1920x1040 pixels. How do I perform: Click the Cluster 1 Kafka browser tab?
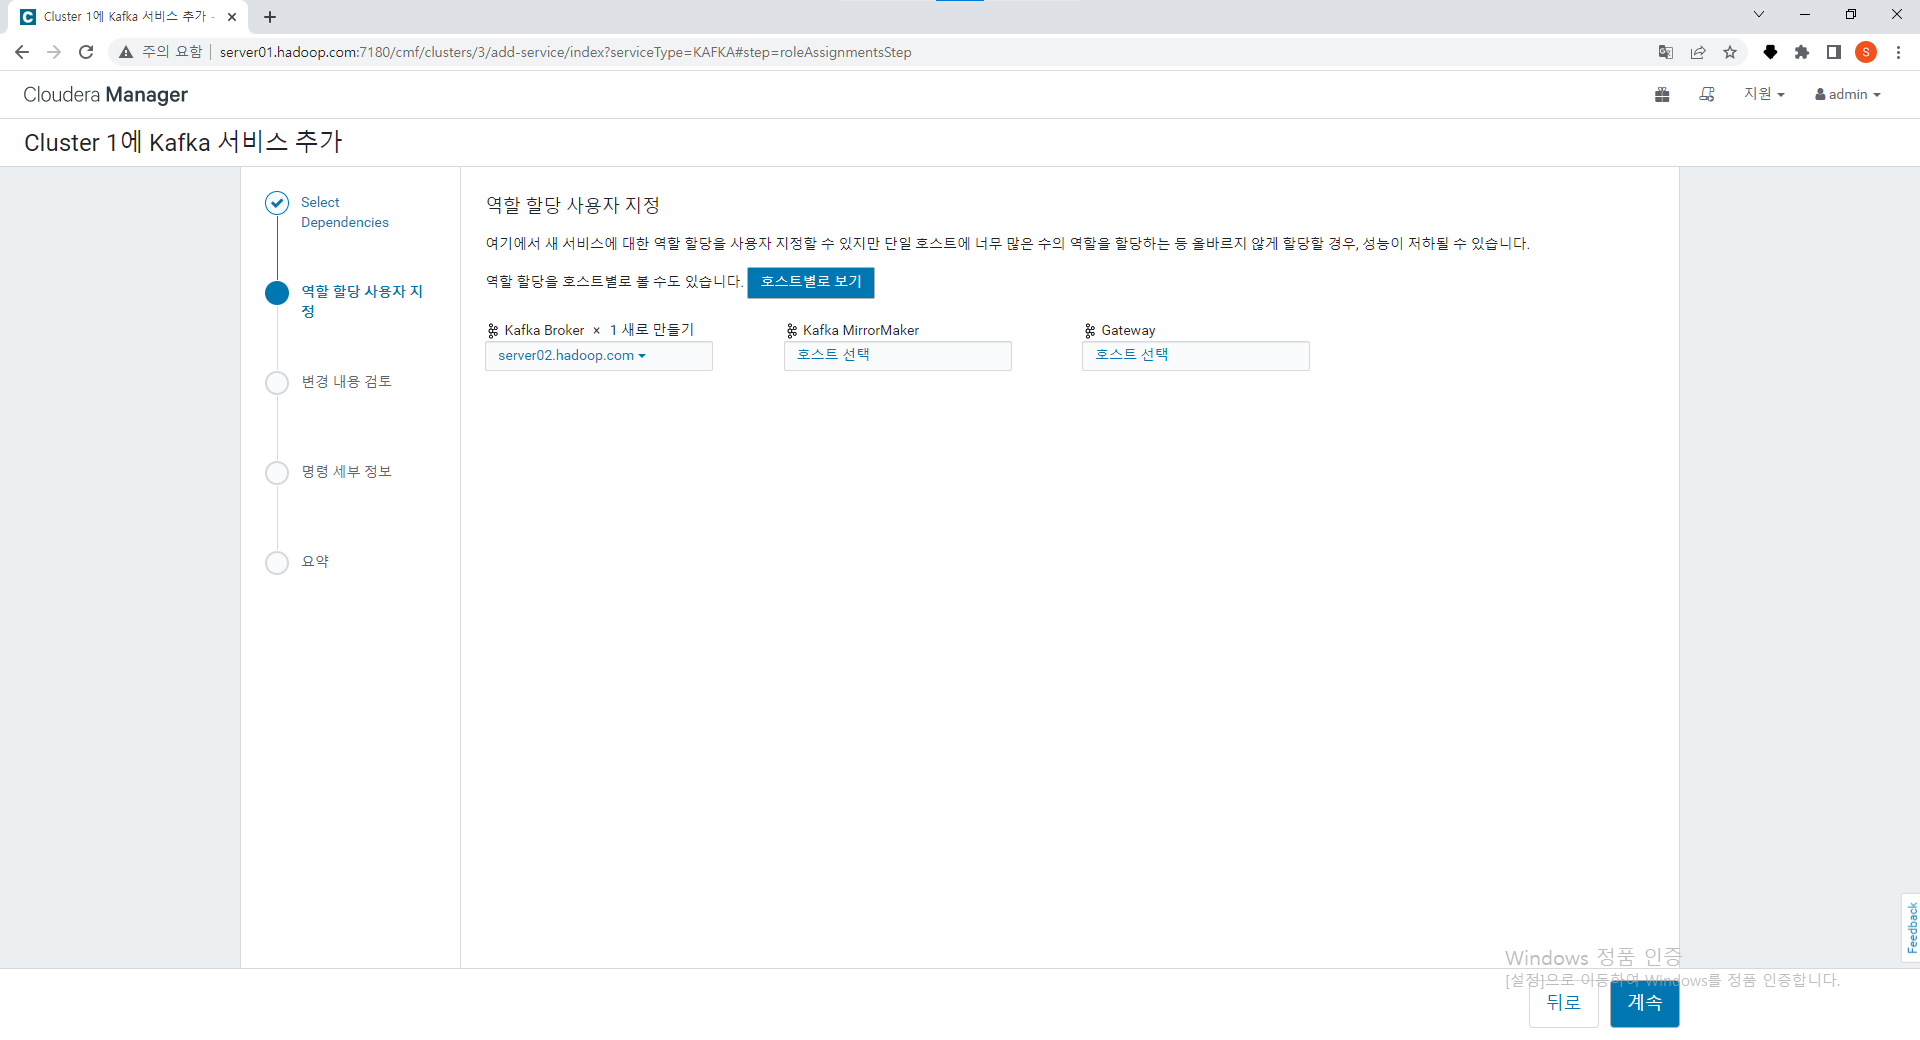tap(127, 17)
